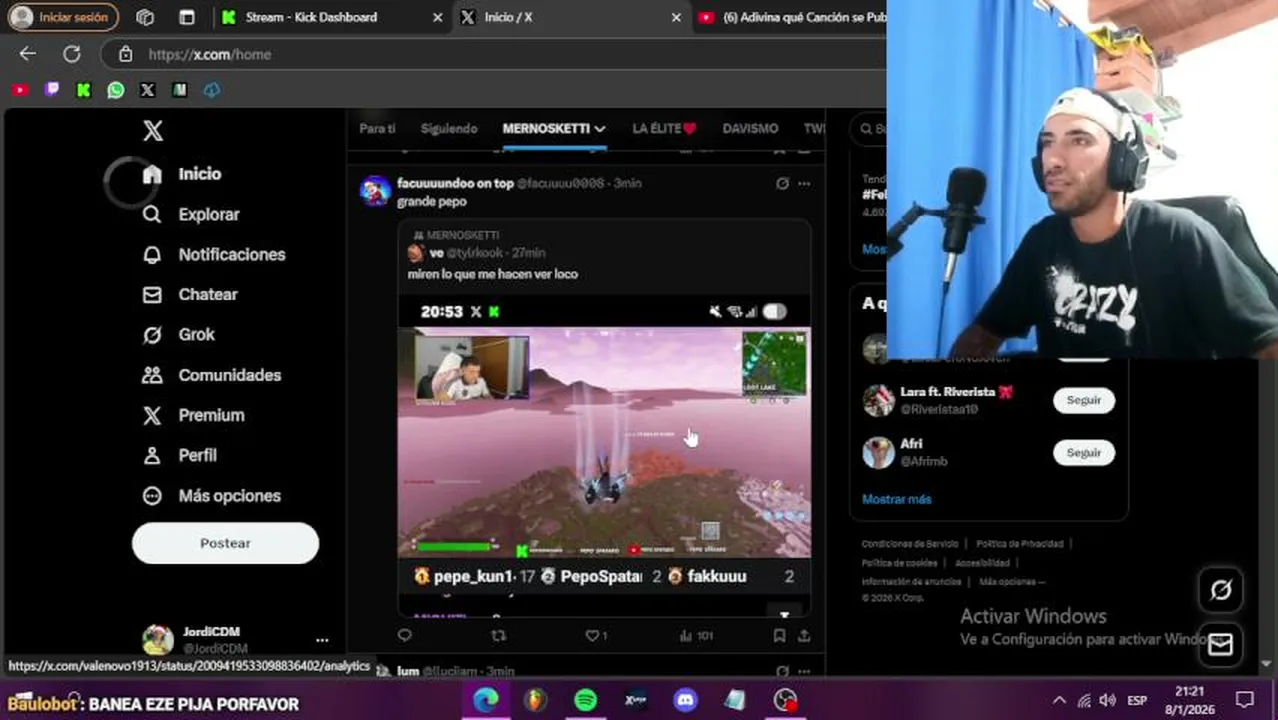Open the tab actions menu icon
The image size is (1278, 720).
tap(187, 17)
